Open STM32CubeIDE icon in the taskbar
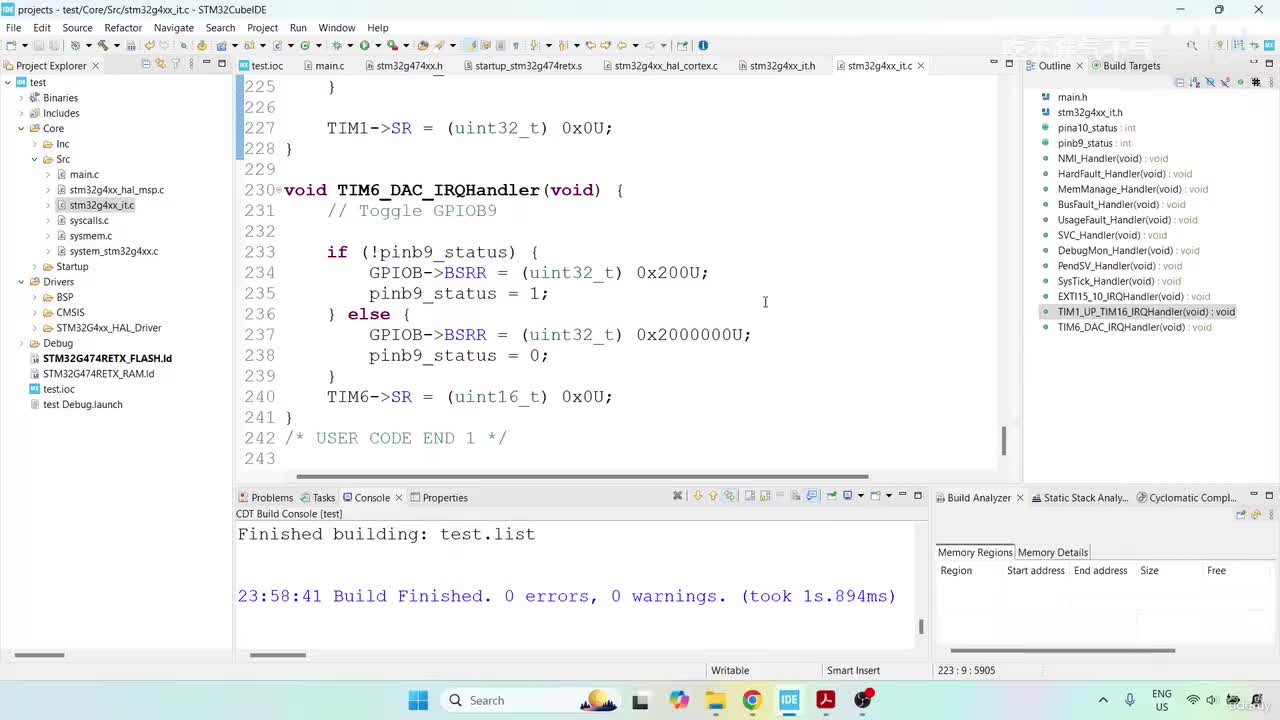The width and height of the screenshot is (1280, 720). [789, 700]
